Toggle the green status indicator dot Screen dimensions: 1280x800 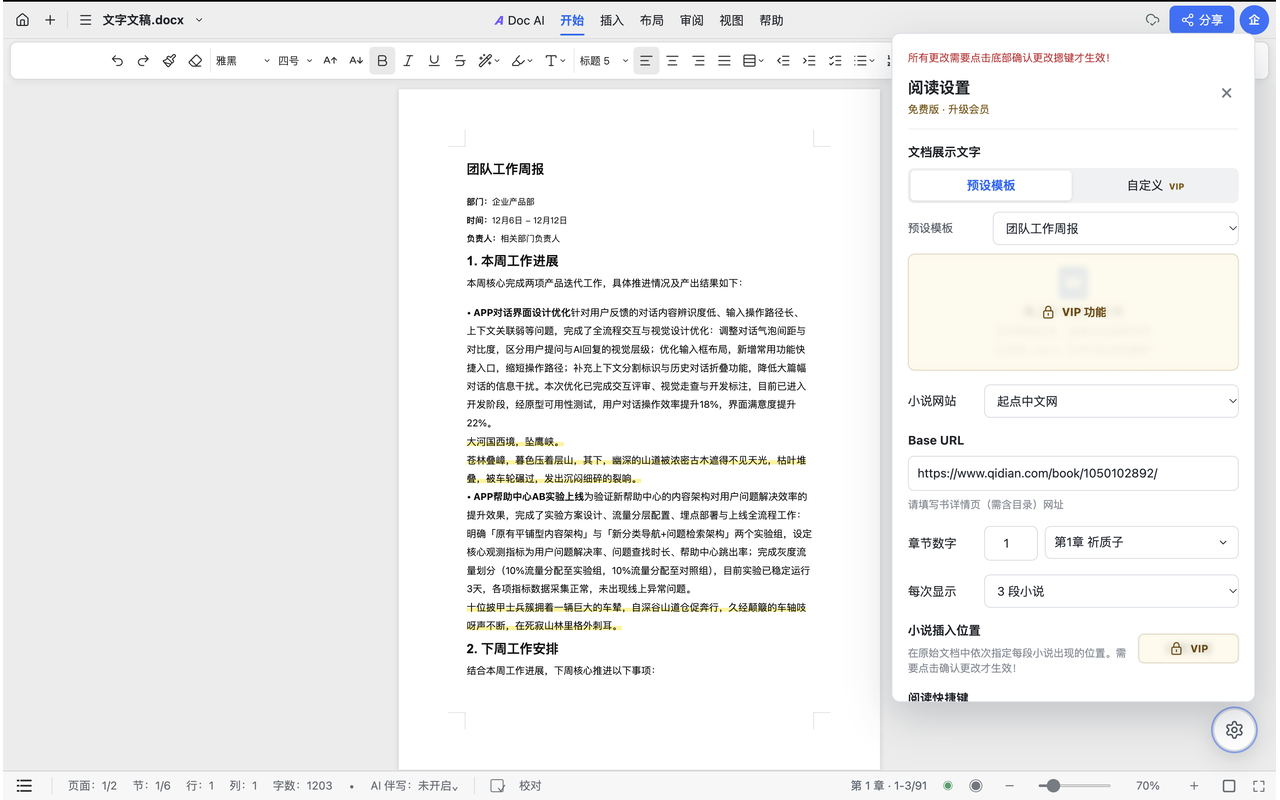pos(948,786)
